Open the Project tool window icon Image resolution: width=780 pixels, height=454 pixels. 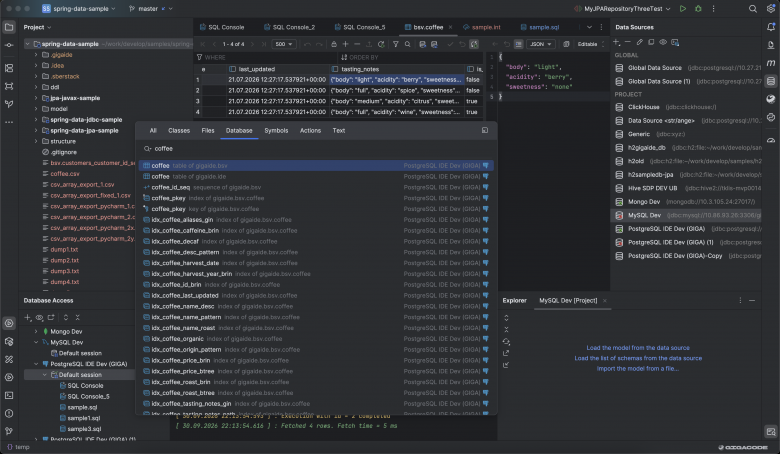click(x=9, y=27)
